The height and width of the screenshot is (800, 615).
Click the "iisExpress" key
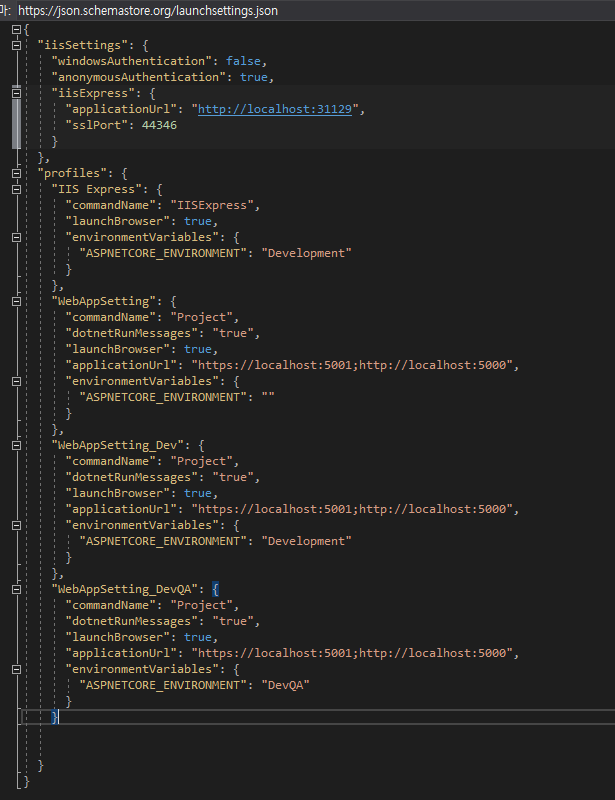93,93
